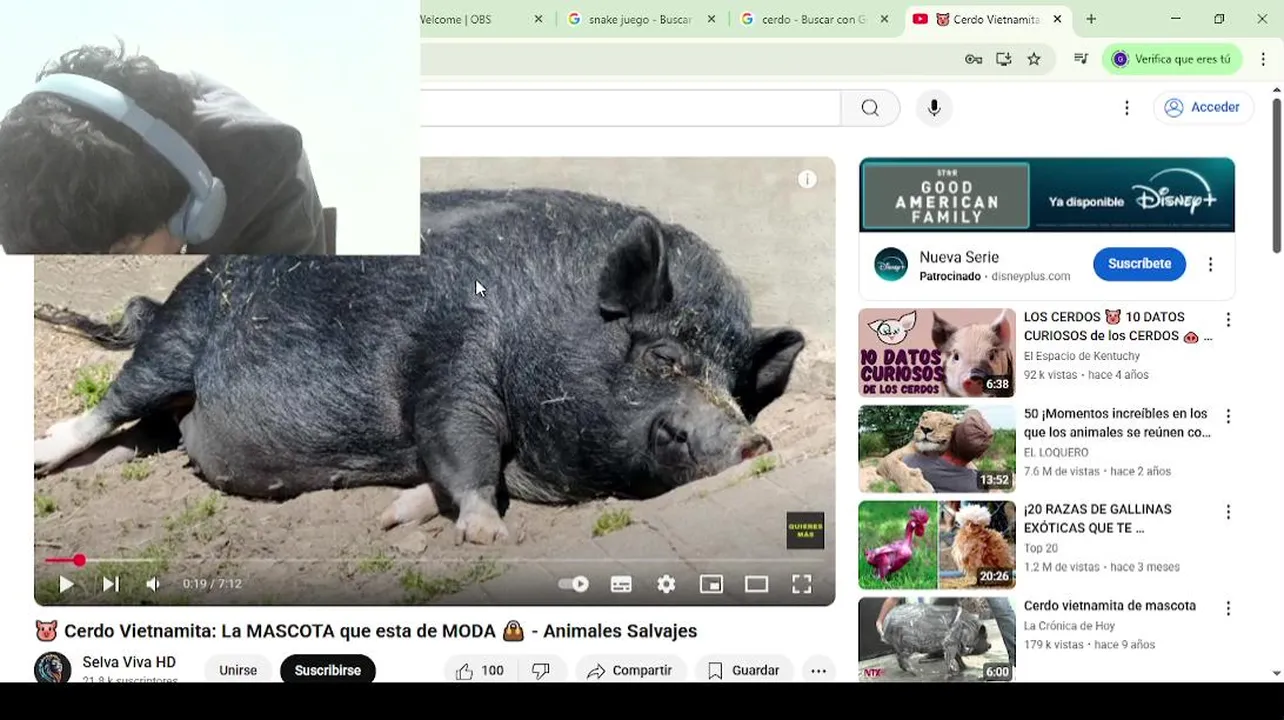Open a new browser tab
The height and width of the screenshot is (720, 1284).
click(x=1091, y=19)
